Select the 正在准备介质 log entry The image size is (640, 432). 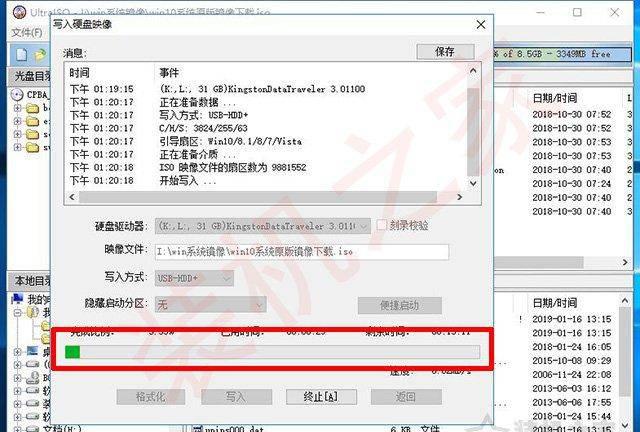tap(198, 154)
